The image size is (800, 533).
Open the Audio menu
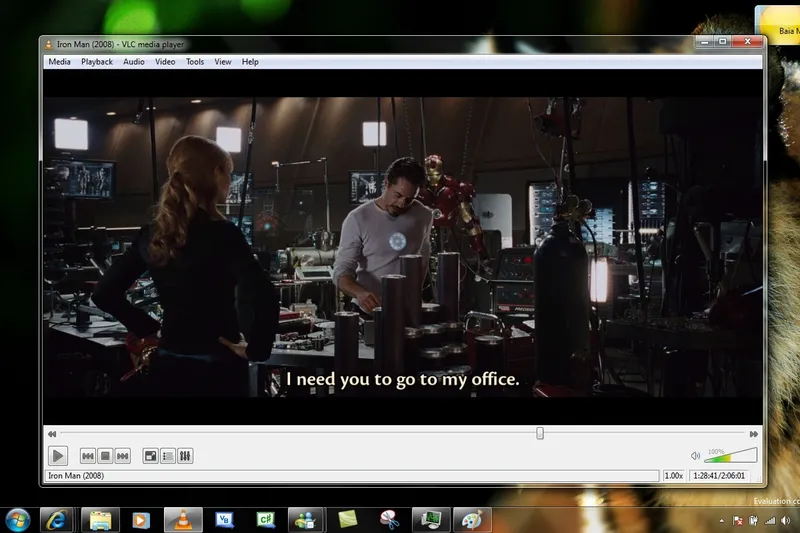(134, 62)
